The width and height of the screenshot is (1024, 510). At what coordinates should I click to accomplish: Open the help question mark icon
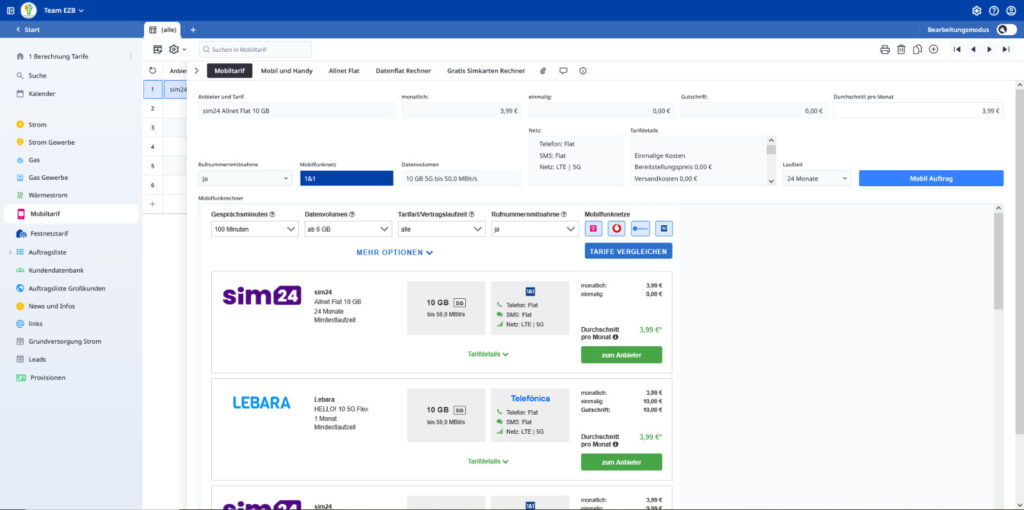(994, 10)
